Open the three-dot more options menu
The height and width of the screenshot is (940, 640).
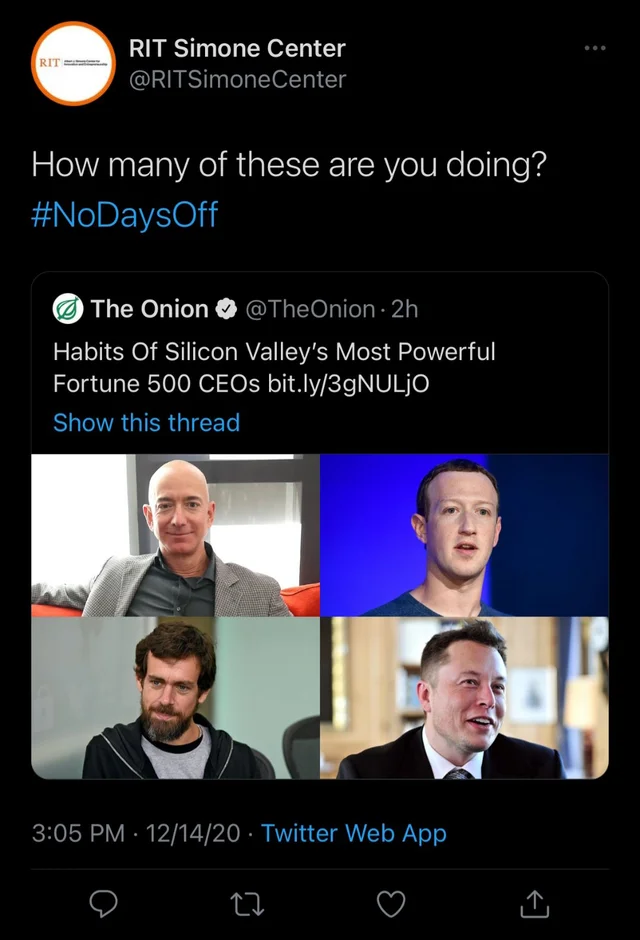click(x=595, y=48)
